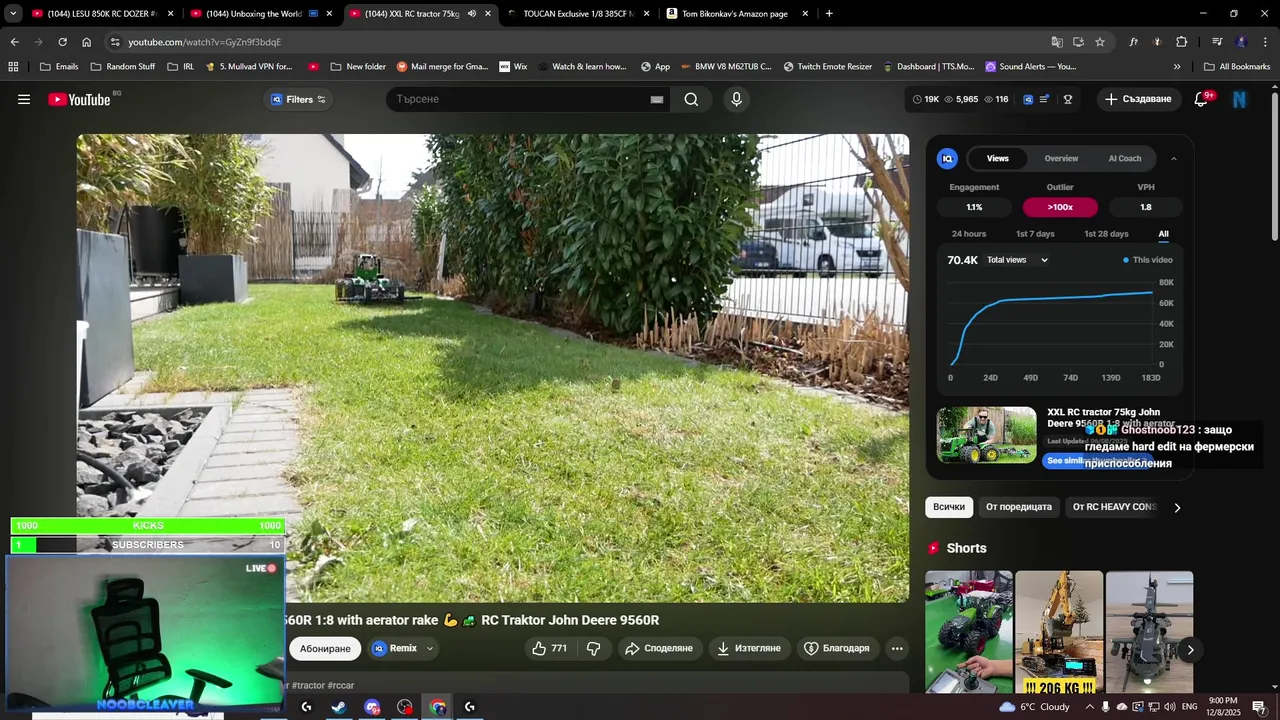This screenshot has height=720, width=1280.
Task: Switch to the LESU 850K RC DOZER tab
Action: click(102, 14)
